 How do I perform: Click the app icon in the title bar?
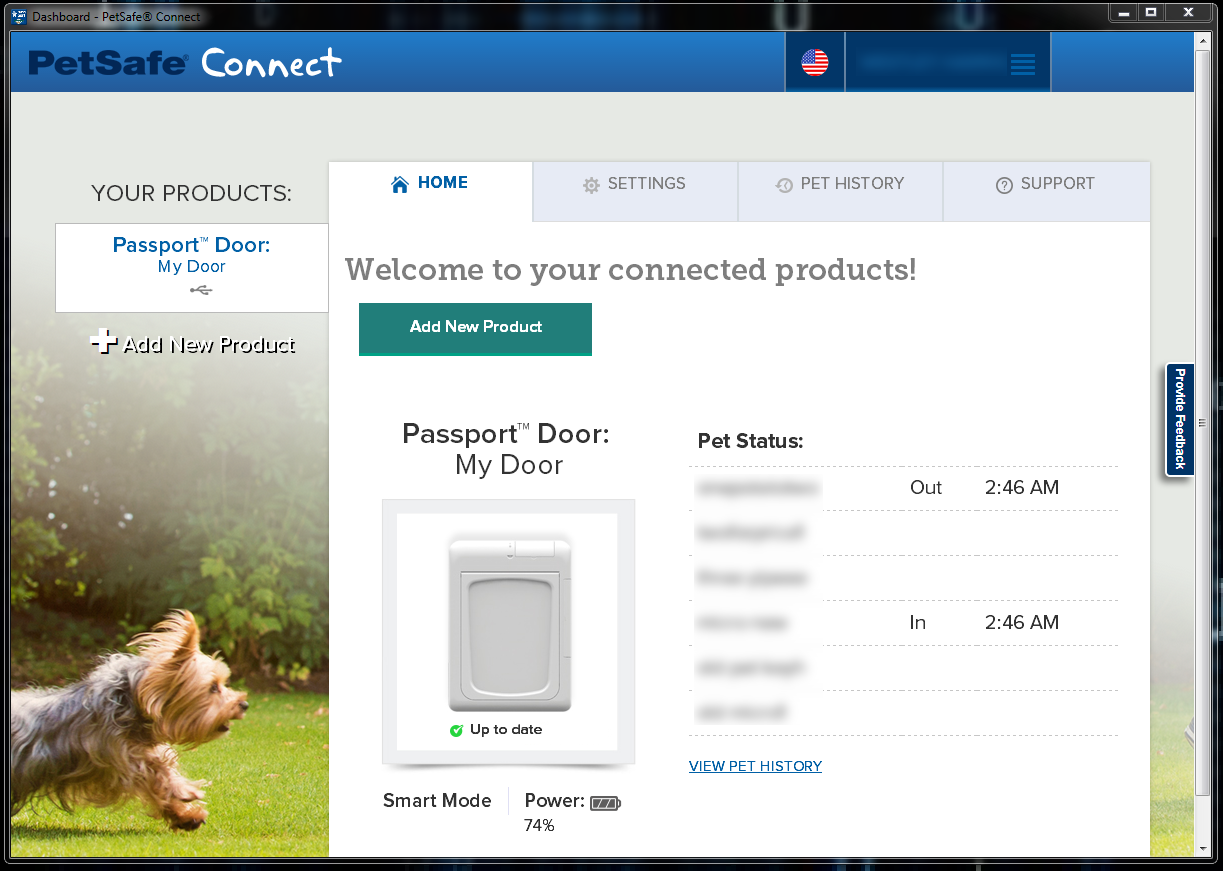[18, 16]
